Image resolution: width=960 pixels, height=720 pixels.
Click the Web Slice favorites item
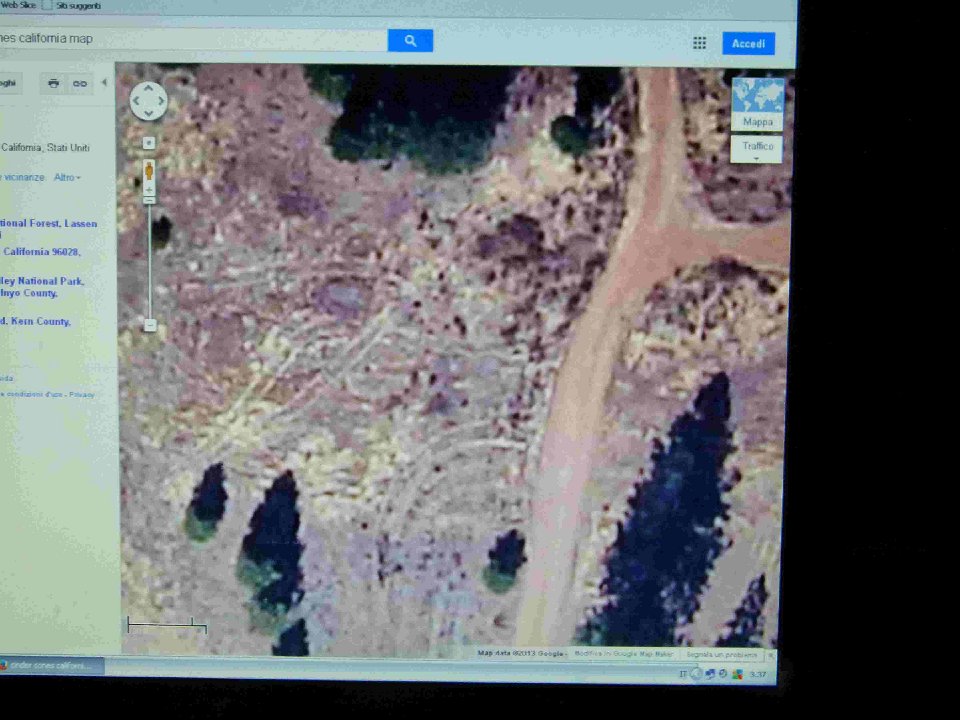18,6
